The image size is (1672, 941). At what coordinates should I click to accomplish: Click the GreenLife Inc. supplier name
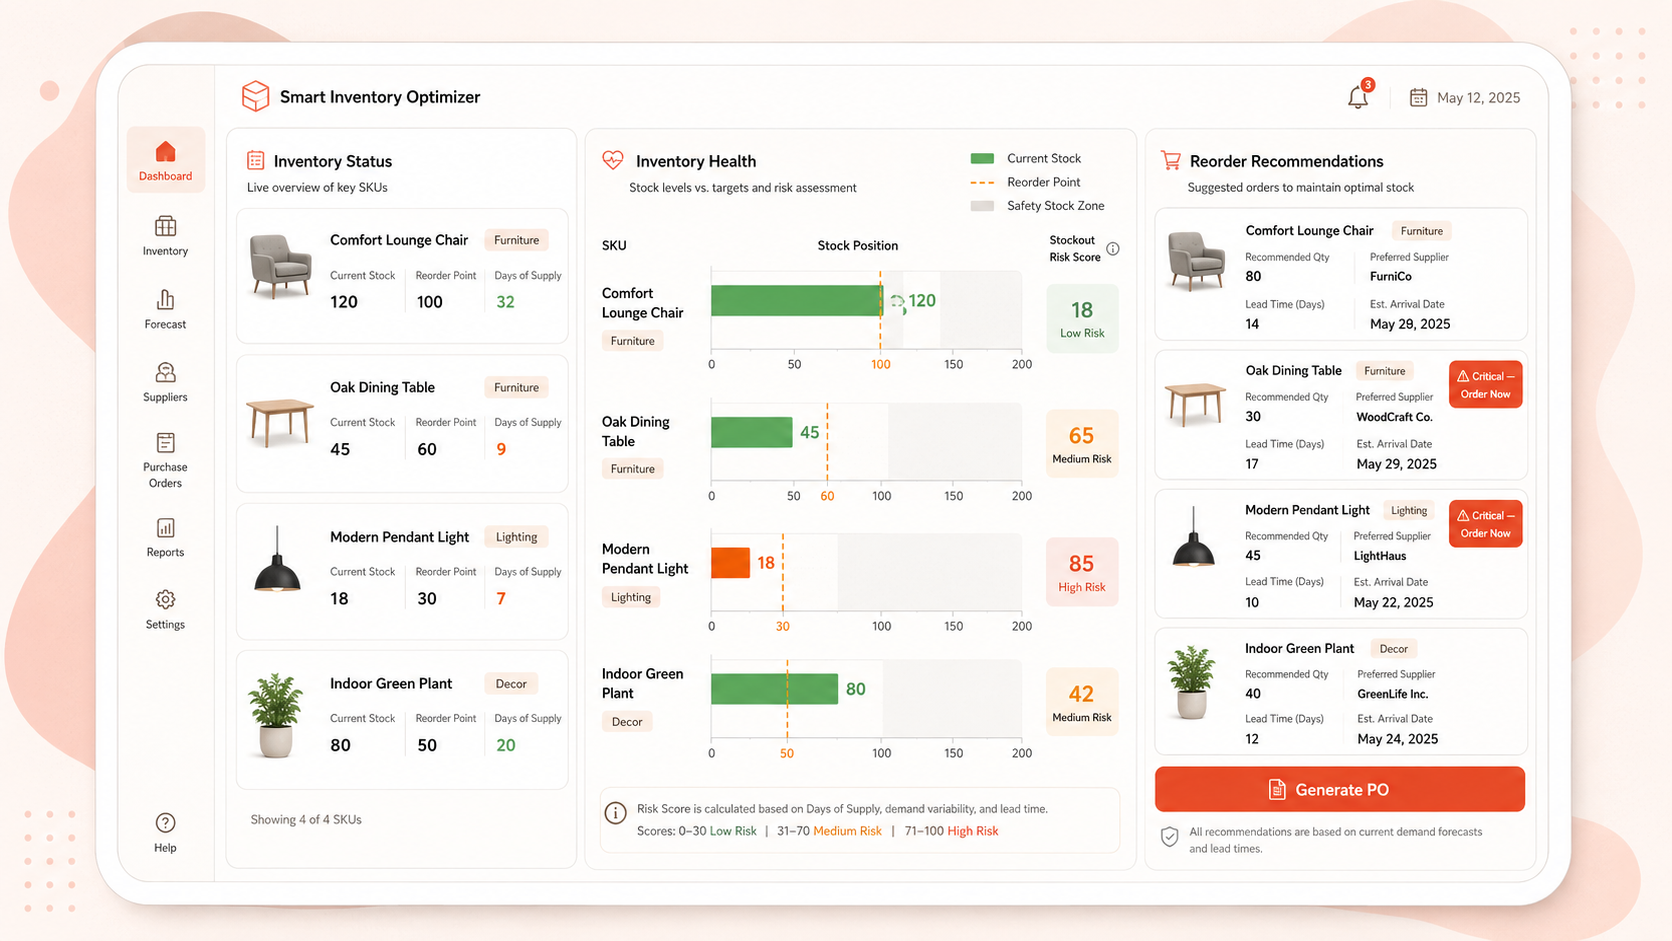pyautogui.click(x=1393, y=694)
